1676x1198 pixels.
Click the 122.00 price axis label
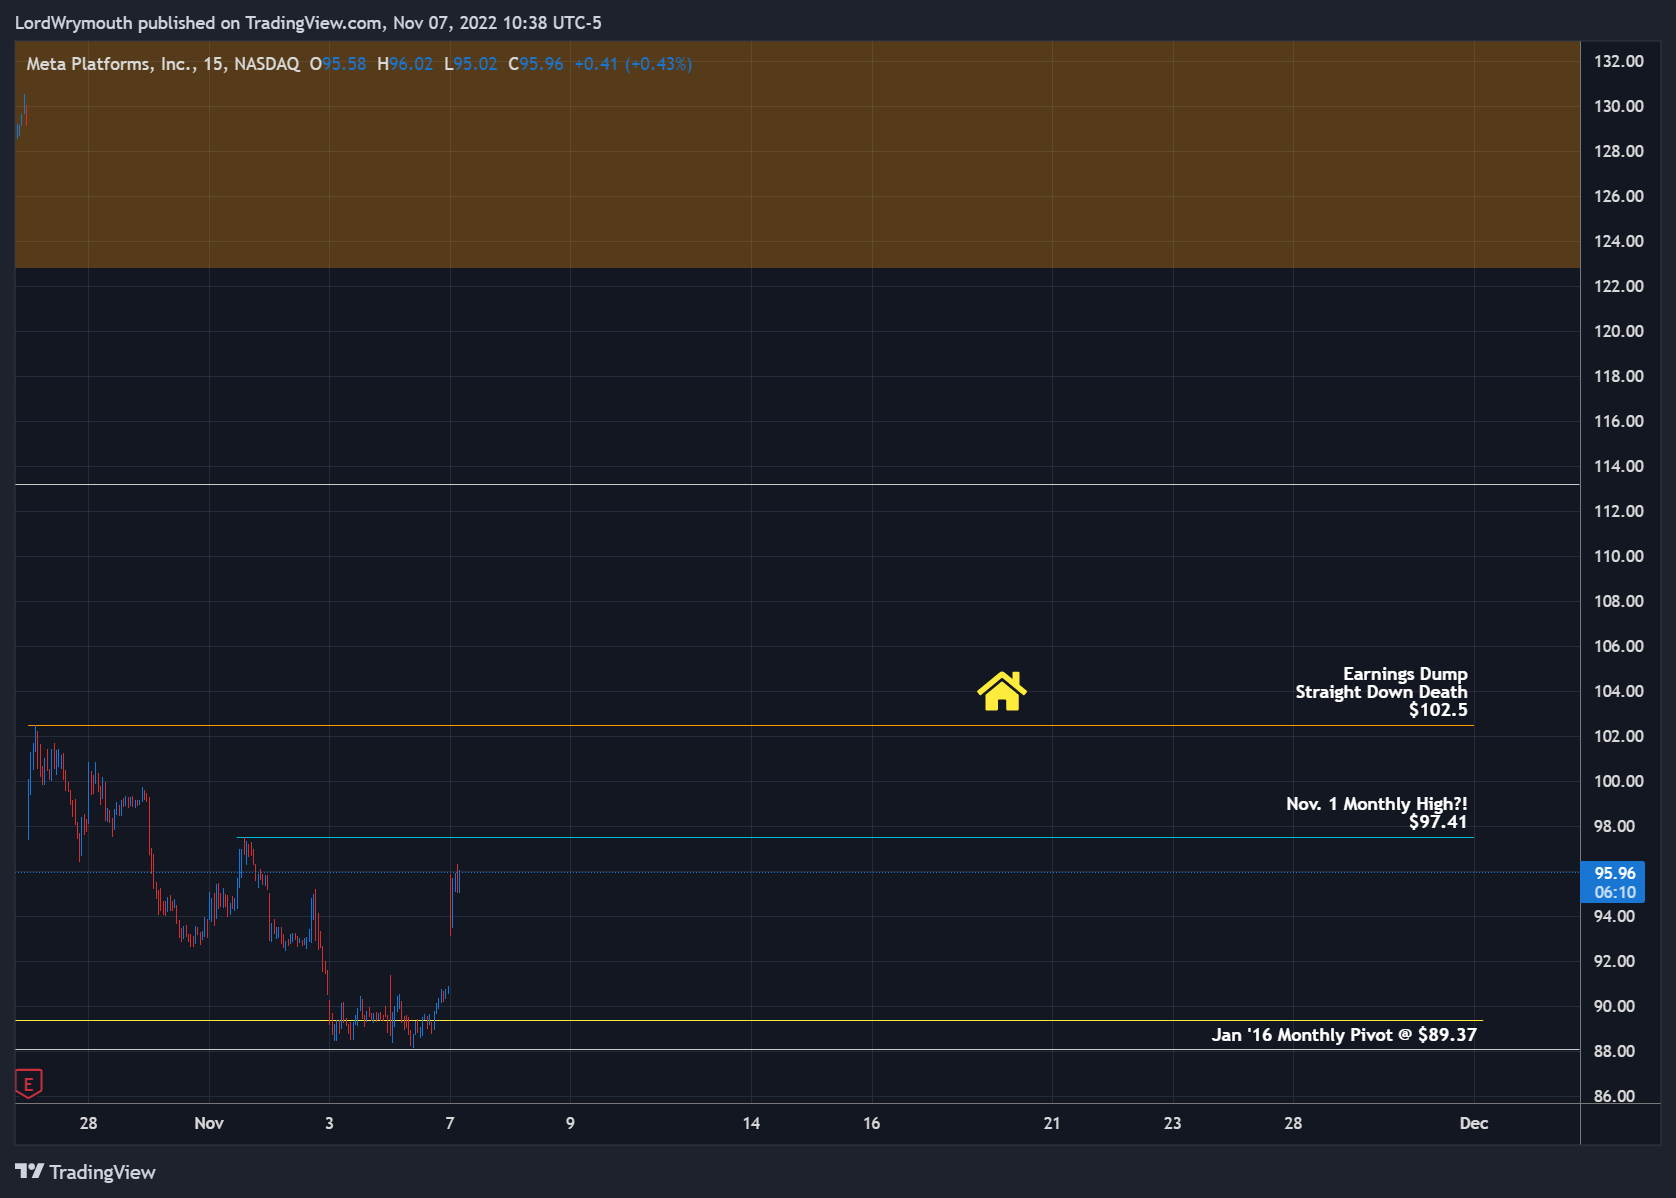coord(1618,286)
